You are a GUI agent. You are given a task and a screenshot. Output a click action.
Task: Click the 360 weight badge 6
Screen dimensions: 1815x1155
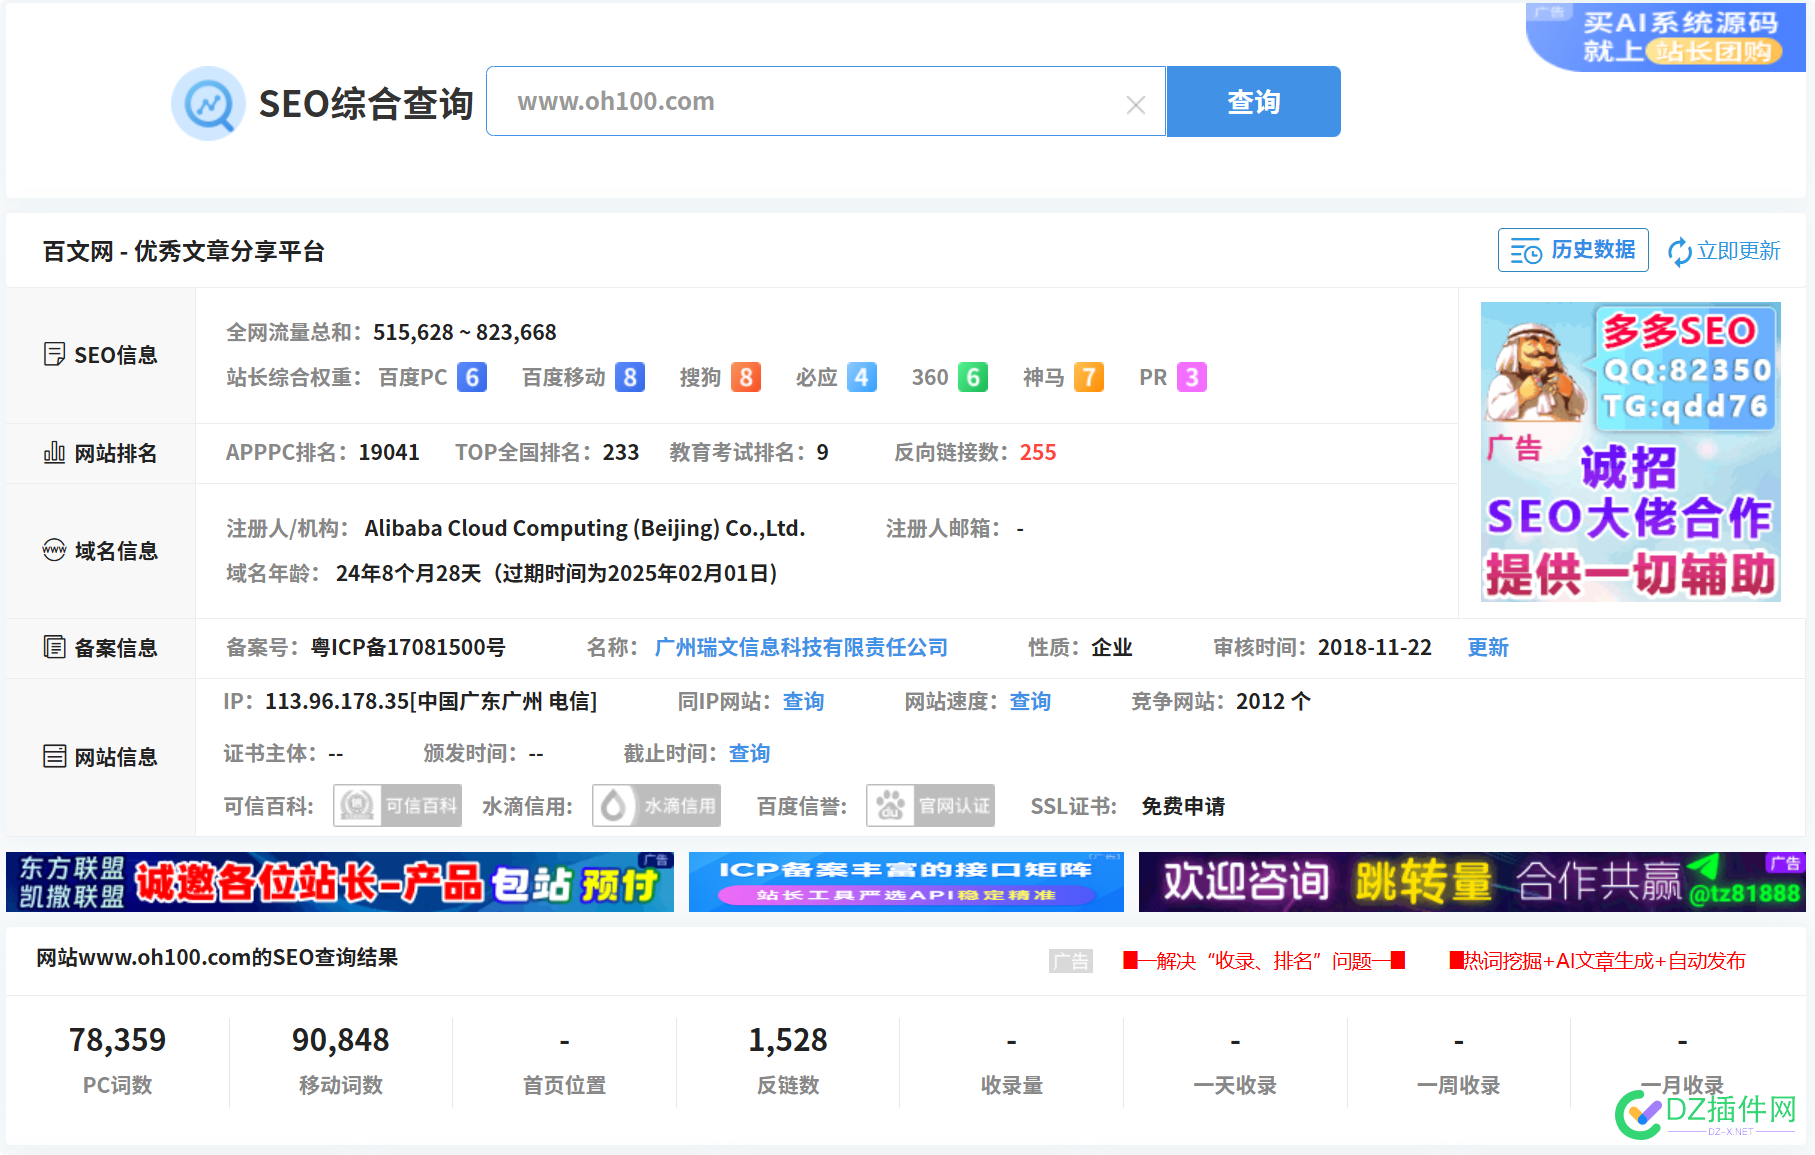pos(973,377)
